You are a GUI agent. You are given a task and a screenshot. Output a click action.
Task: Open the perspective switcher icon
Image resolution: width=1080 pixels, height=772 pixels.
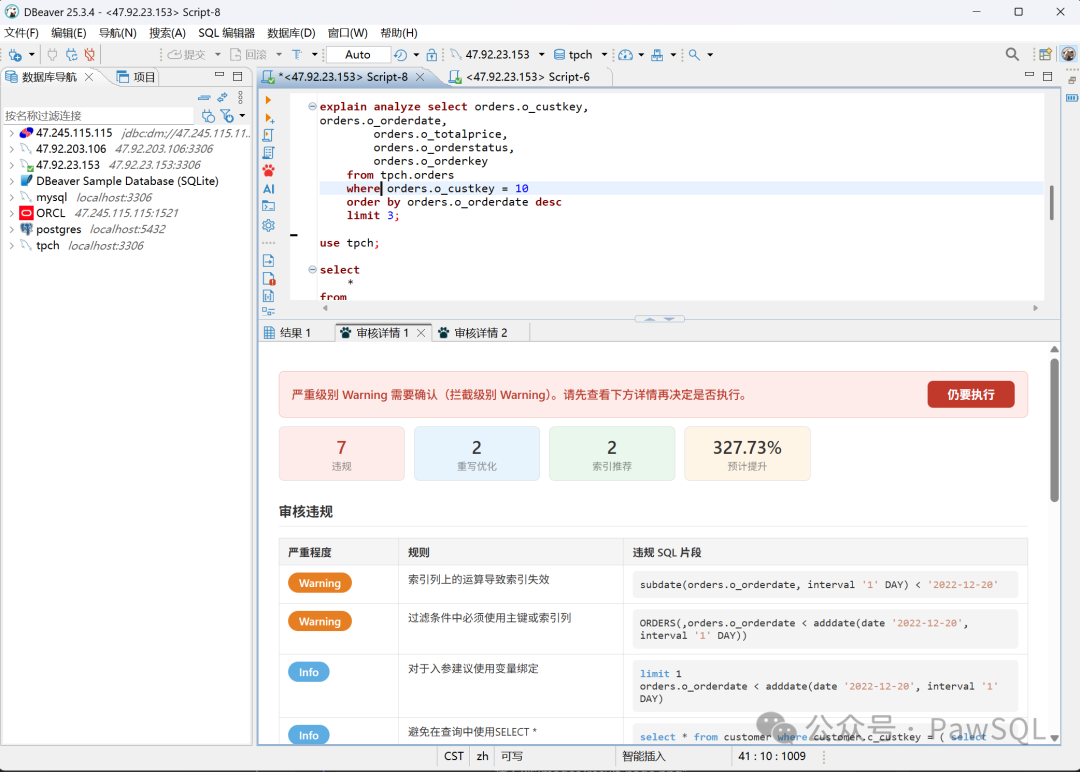pos(1045,54)
